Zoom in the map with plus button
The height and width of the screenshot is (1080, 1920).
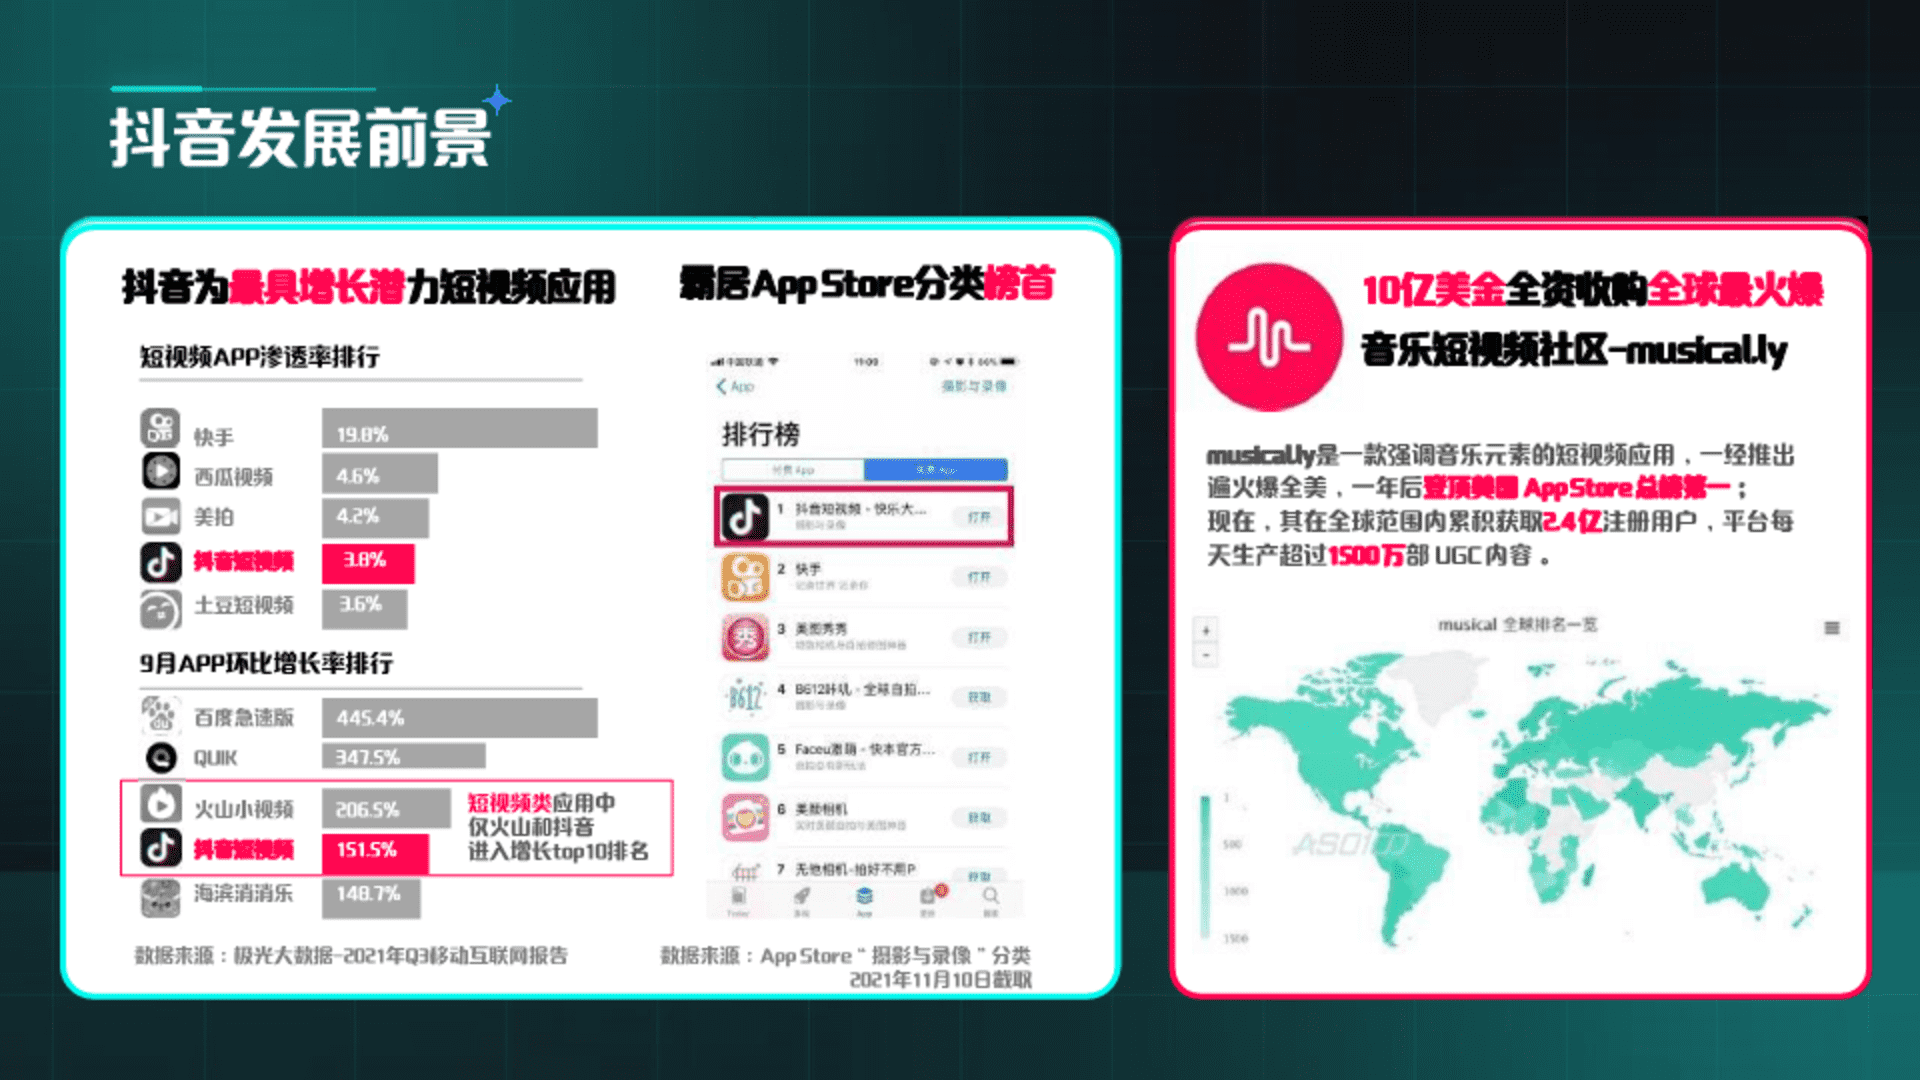[x=1206, y=630]
